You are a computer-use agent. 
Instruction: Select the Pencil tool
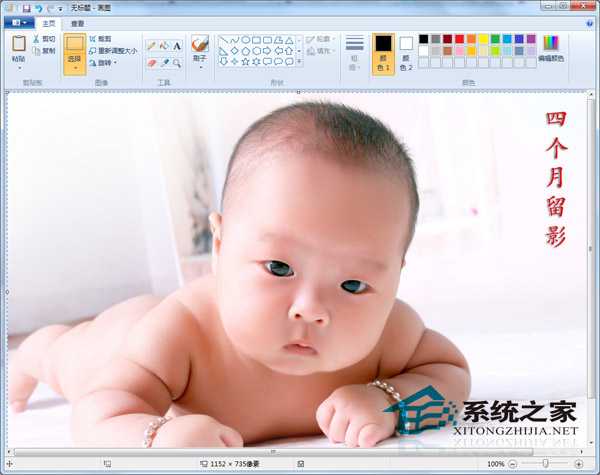click(152, 46)
